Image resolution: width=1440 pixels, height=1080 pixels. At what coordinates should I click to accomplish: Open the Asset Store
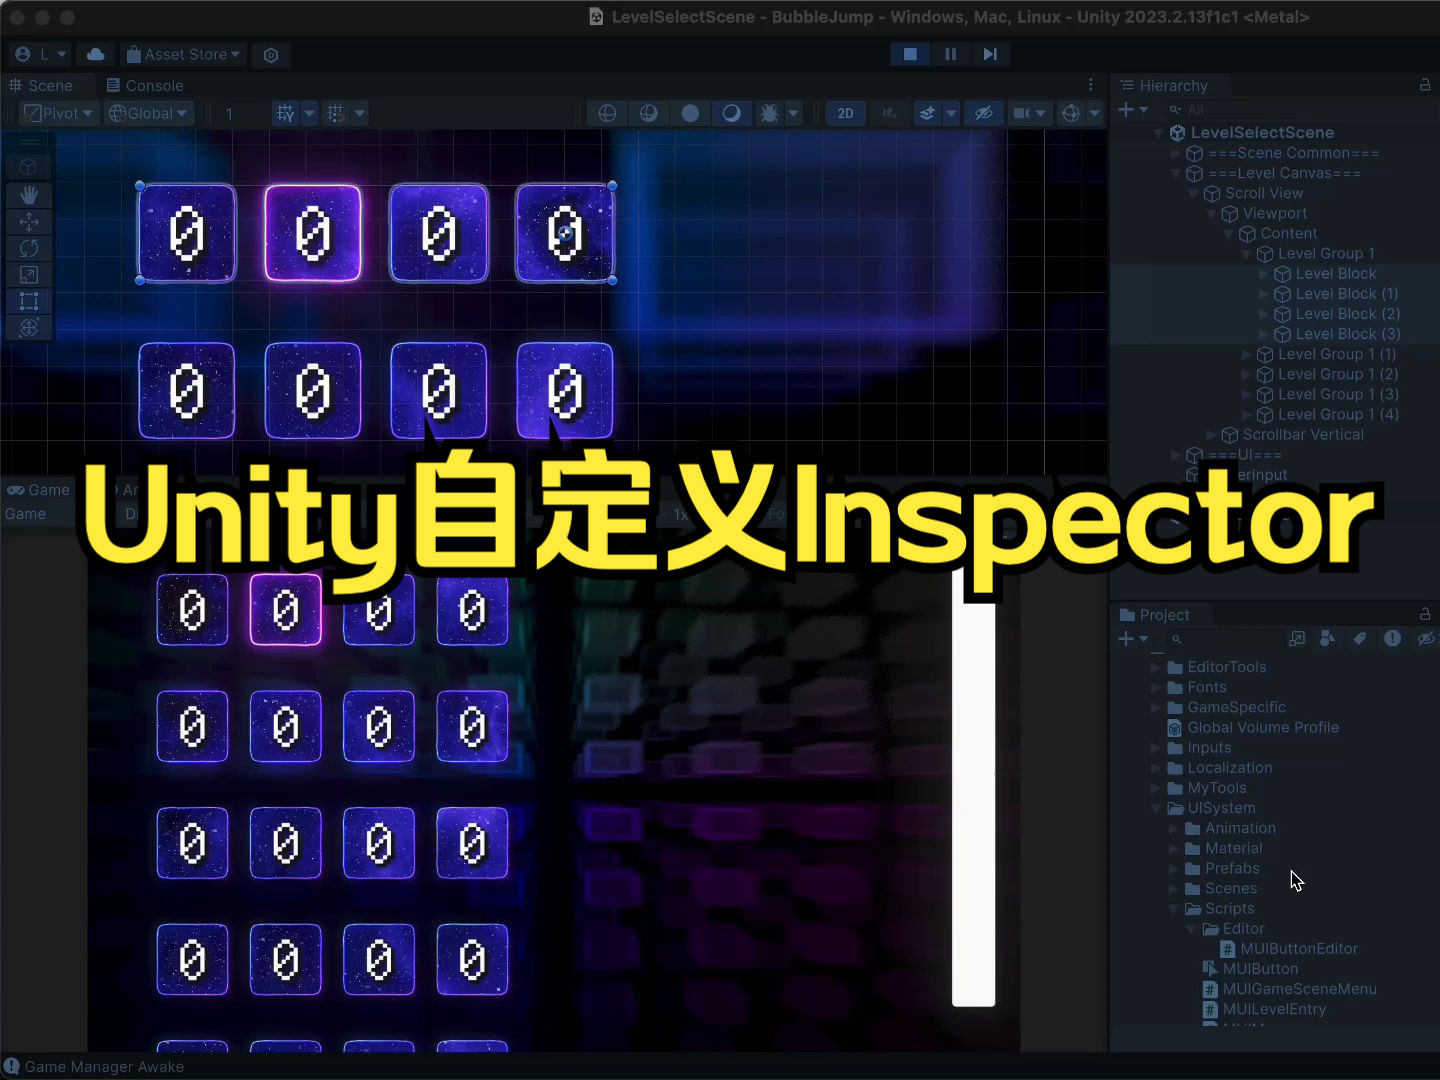[x=183, y=54]
